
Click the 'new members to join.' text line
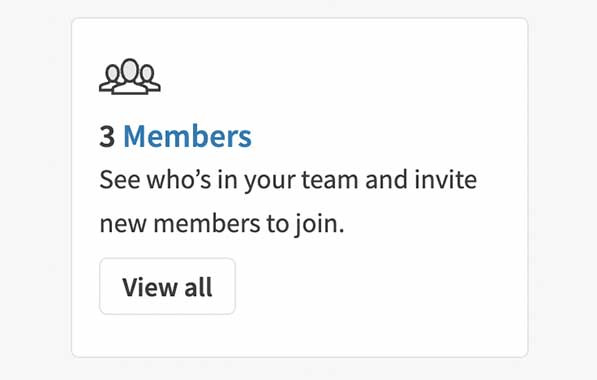tap(222, 224)
